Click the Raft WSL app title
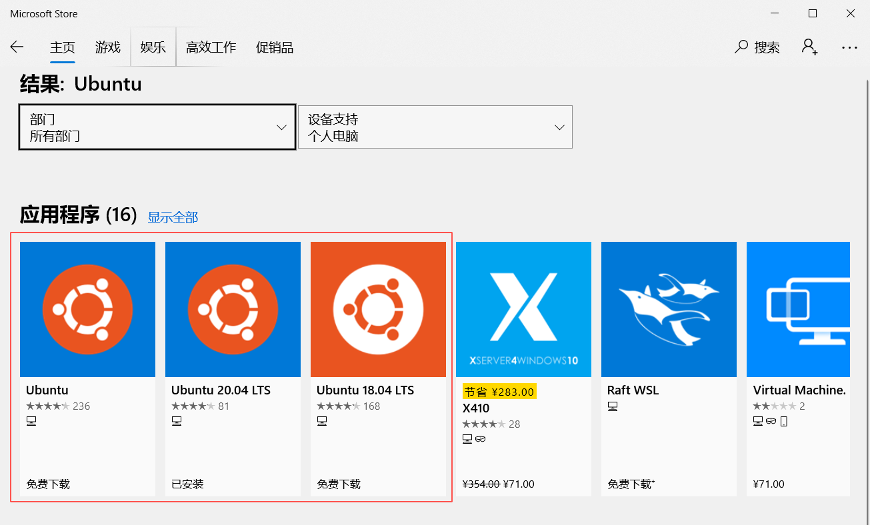 click(633, 390)
